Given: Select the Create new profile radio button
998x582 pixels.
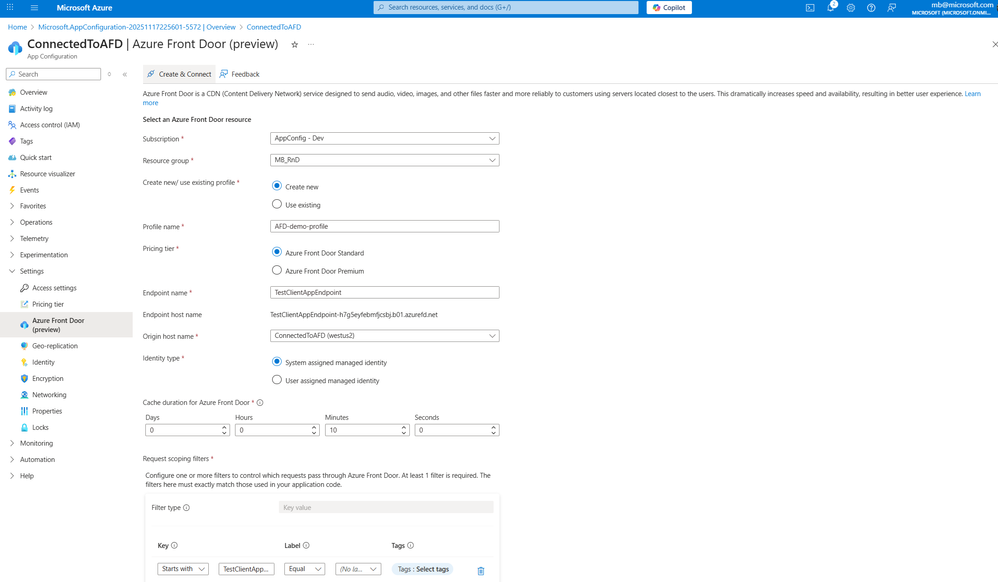Looking at the screenshot, I should [x=277, y=186].
